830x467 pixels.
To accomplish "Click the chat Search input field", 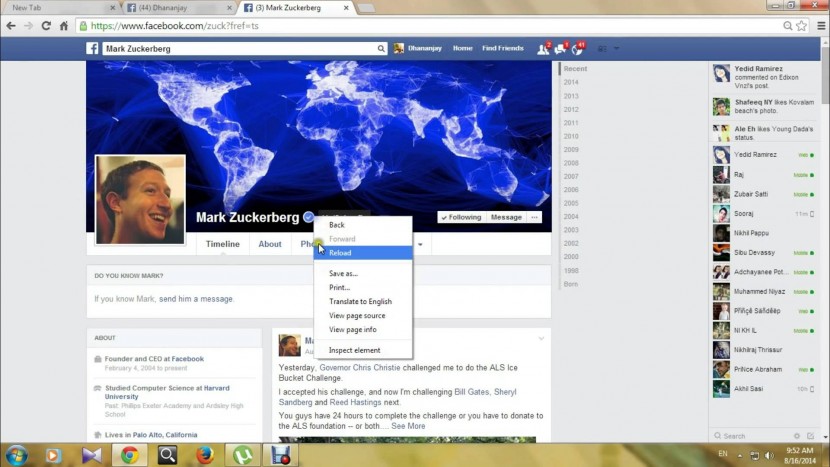I will click(750, 436).
